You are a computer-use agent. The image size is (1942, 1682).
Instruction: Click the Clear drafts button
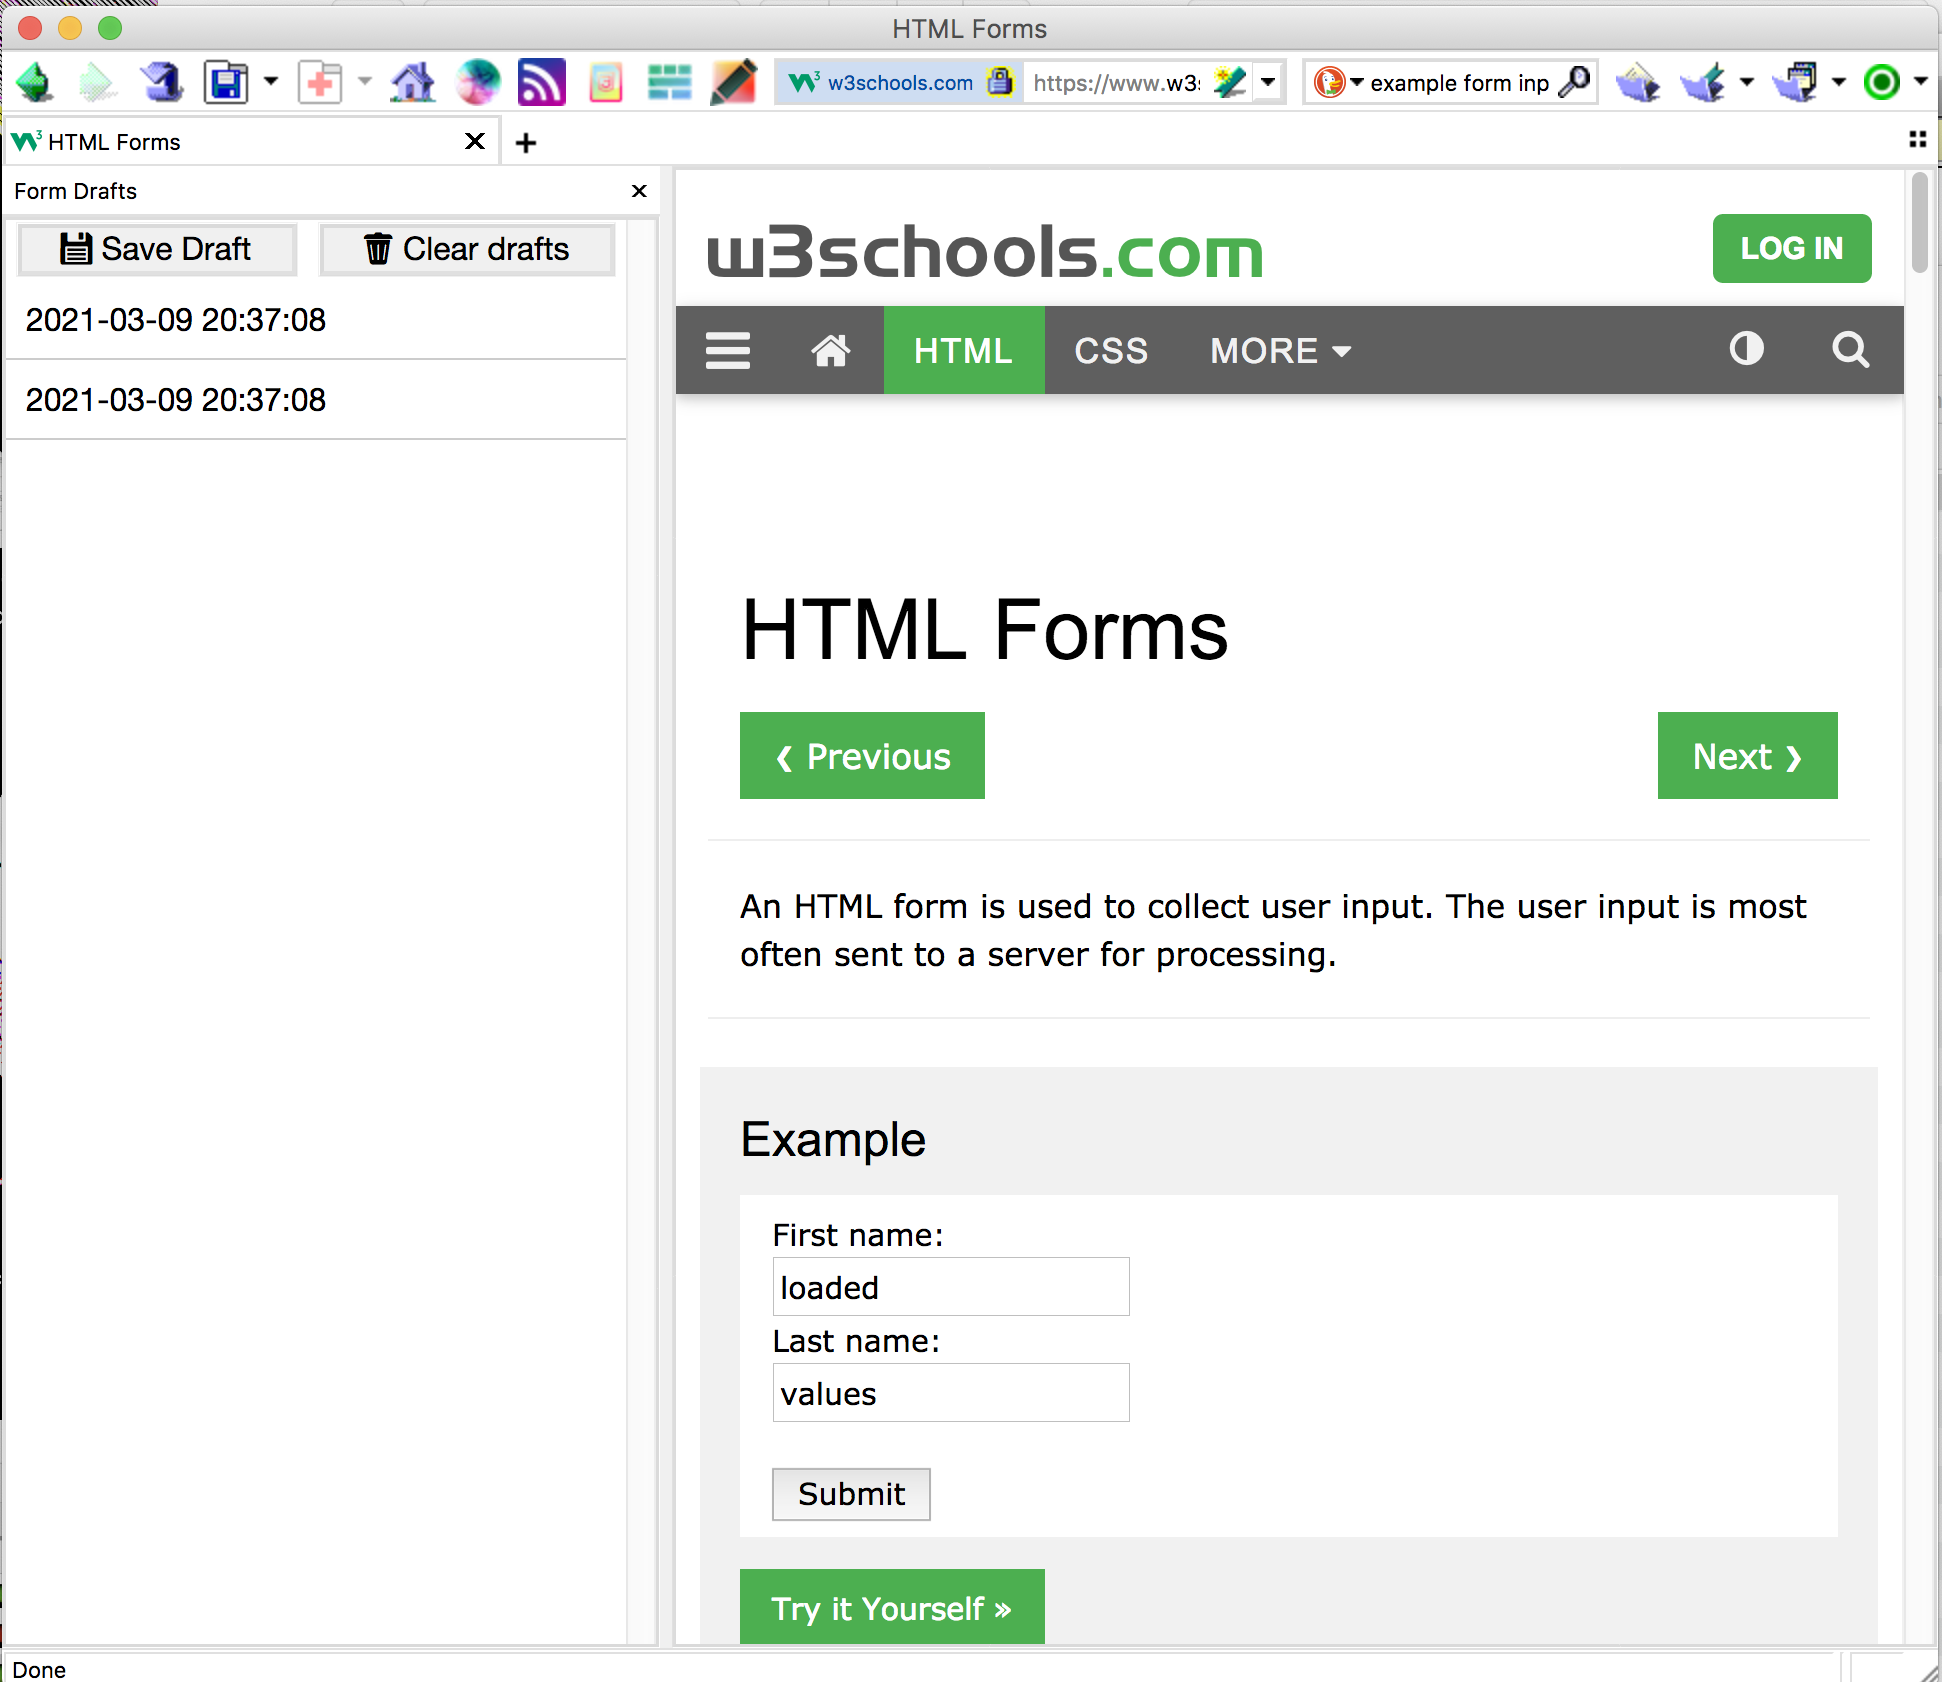(x=467, y=249)
